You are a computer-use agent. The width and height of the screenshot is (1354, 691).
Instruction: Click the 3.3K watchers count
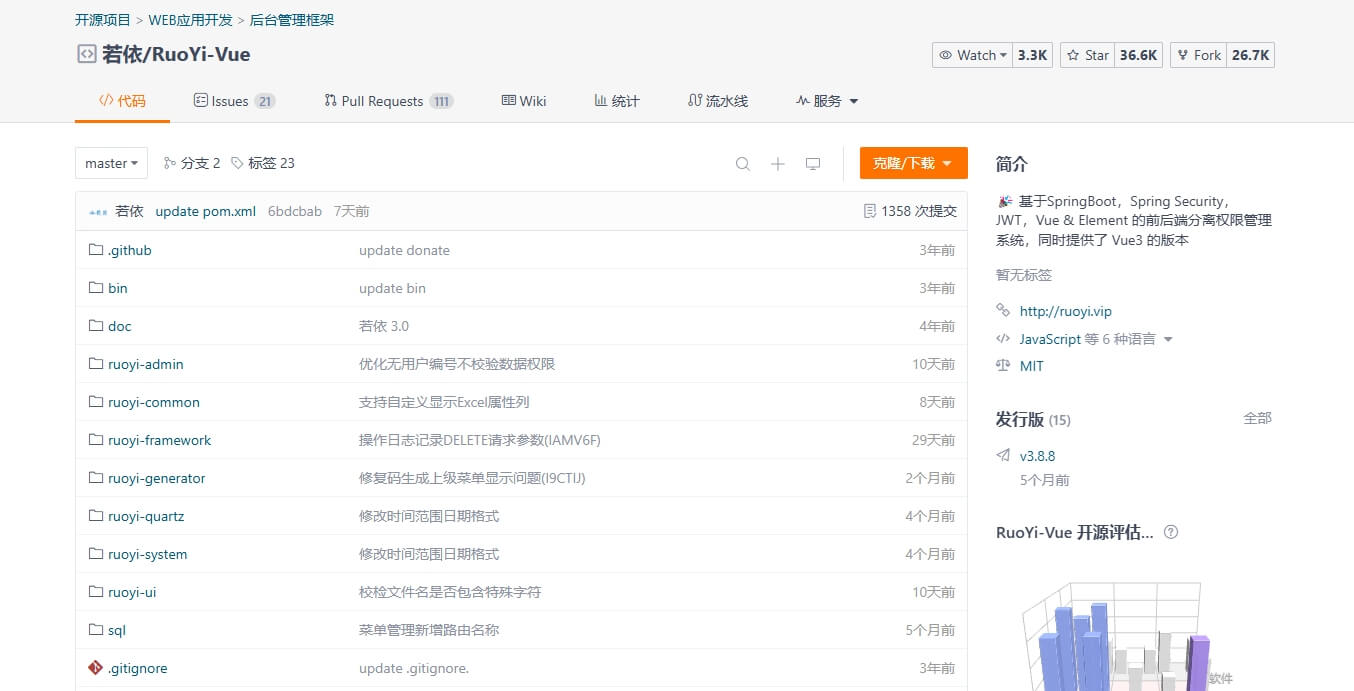1033,55
